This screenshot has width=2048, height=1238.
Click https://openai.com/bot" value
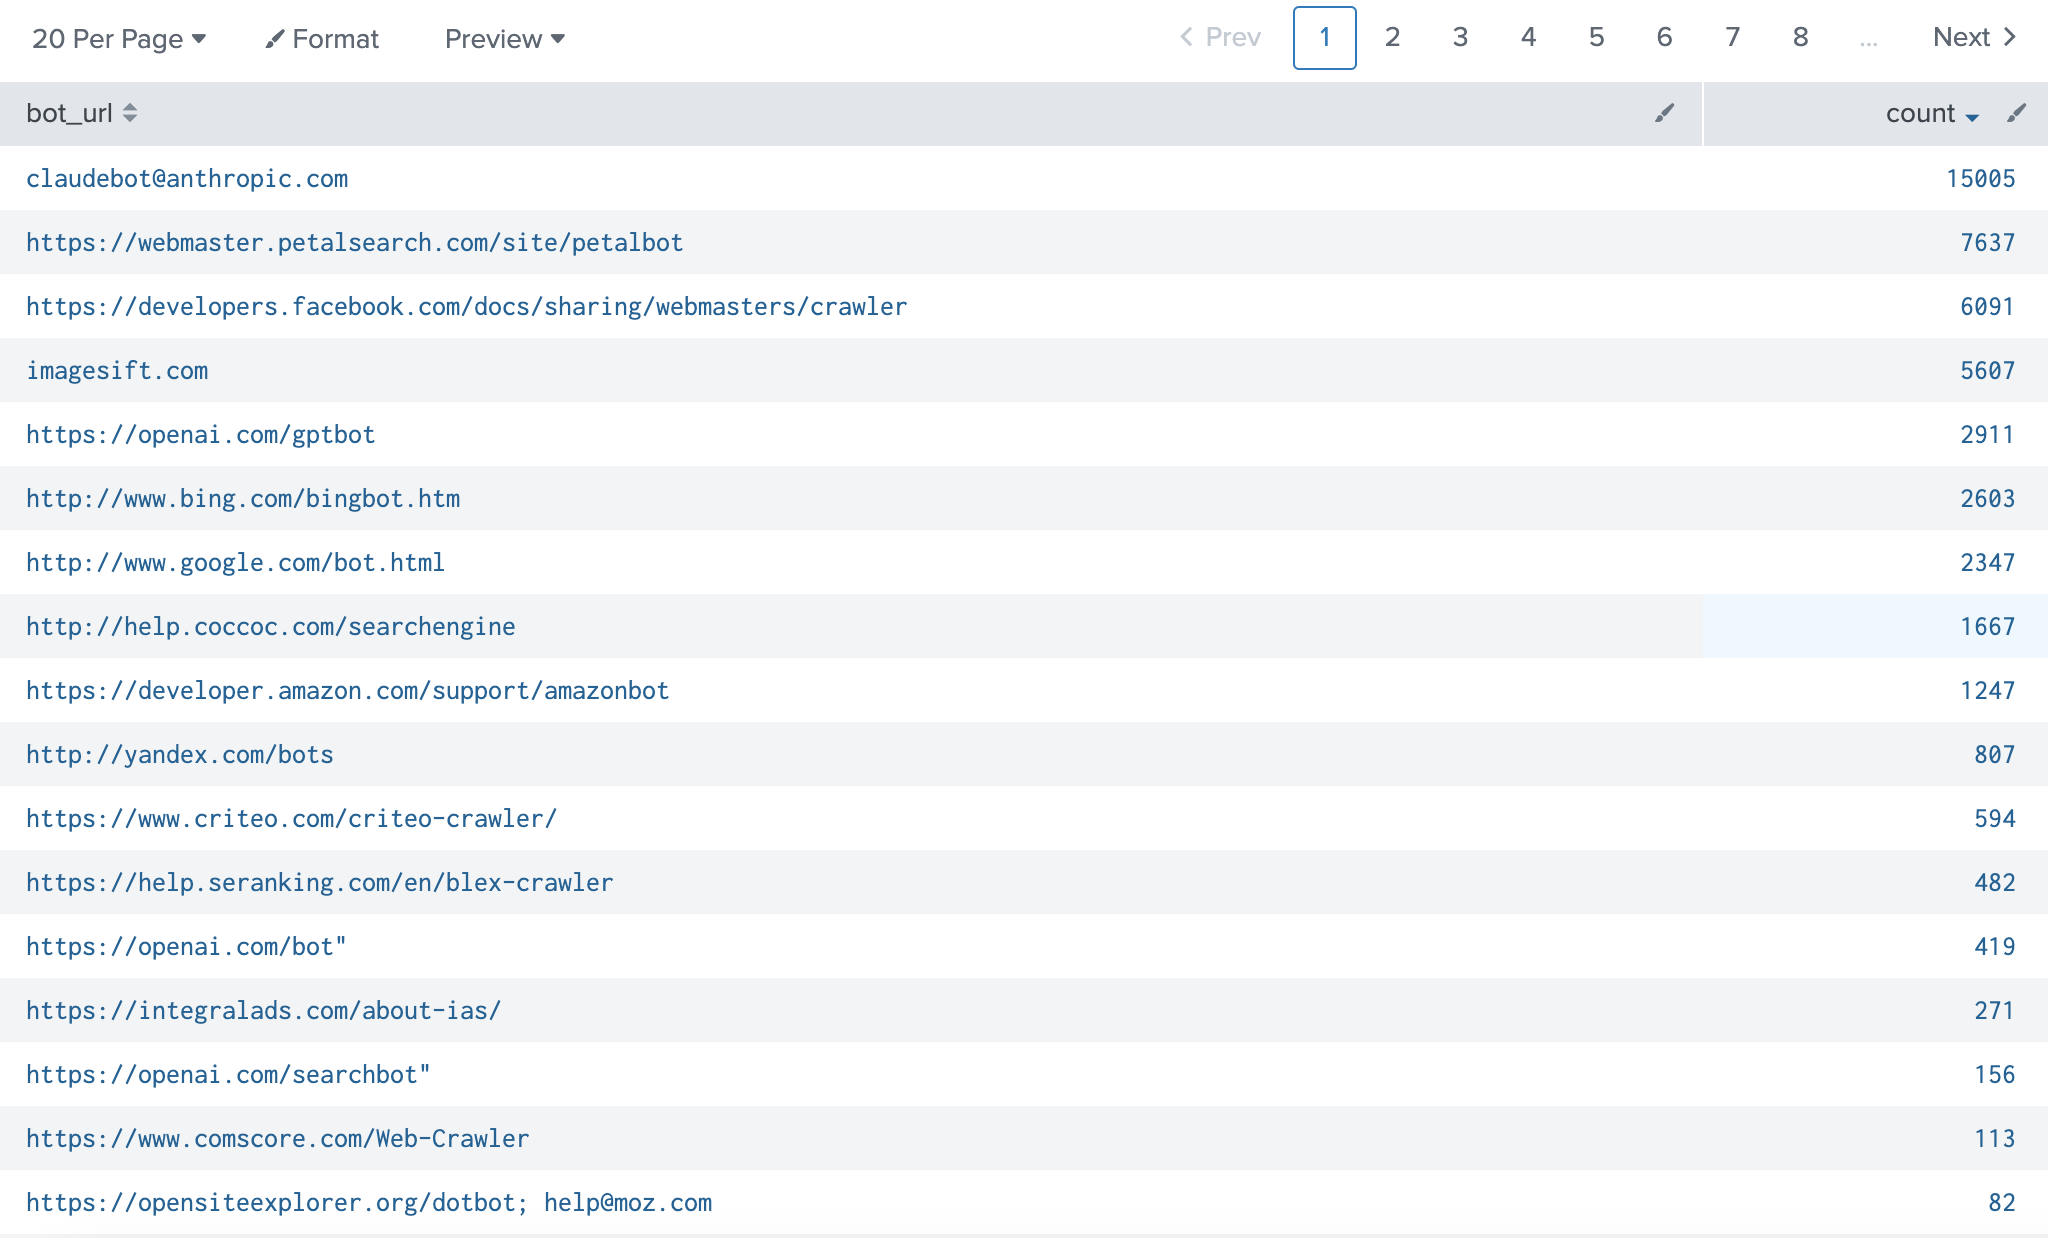click(186, 946)
